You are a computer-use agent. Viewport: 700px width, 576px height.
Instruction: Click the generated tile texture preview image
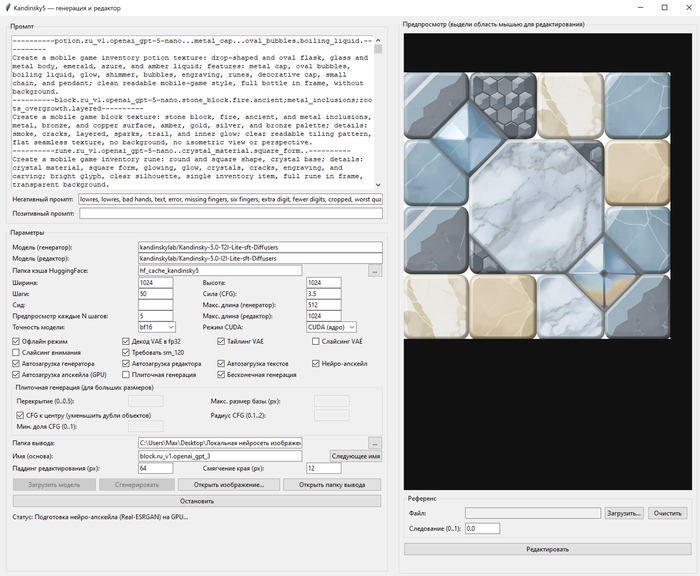(x=538, y=203)
